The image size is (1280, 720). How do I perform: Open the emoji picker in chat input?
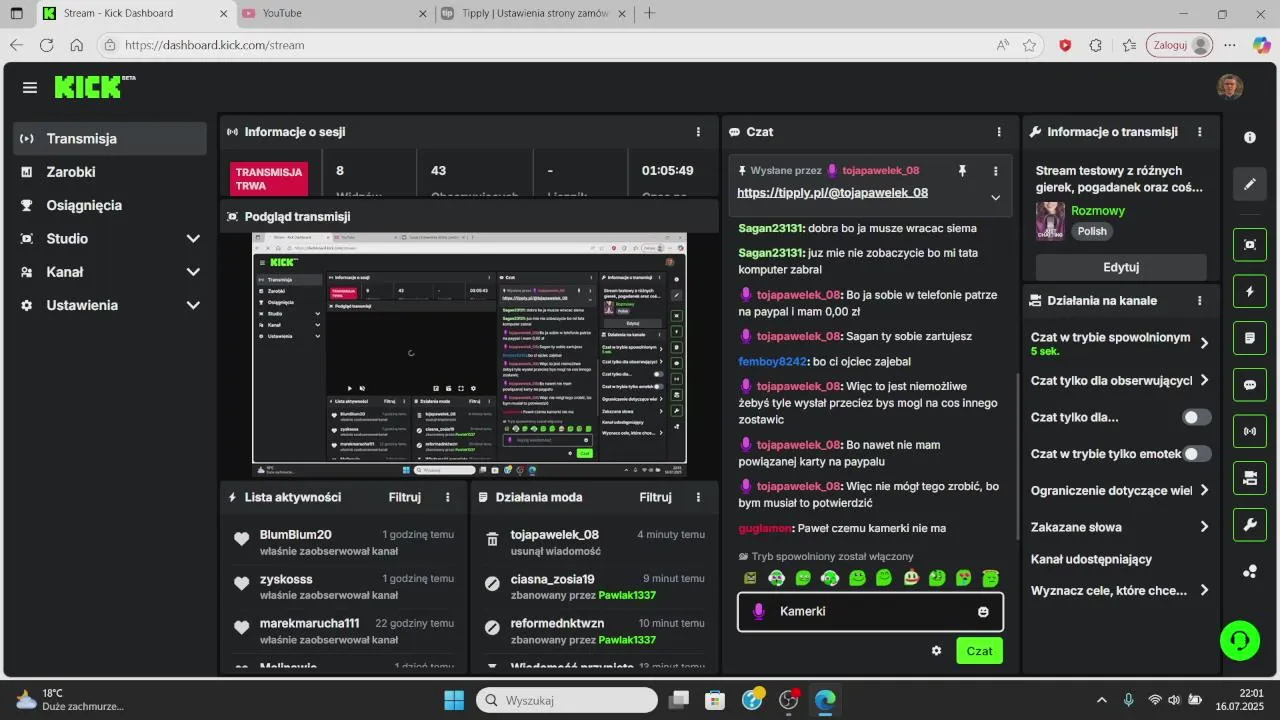coord(983,611)
